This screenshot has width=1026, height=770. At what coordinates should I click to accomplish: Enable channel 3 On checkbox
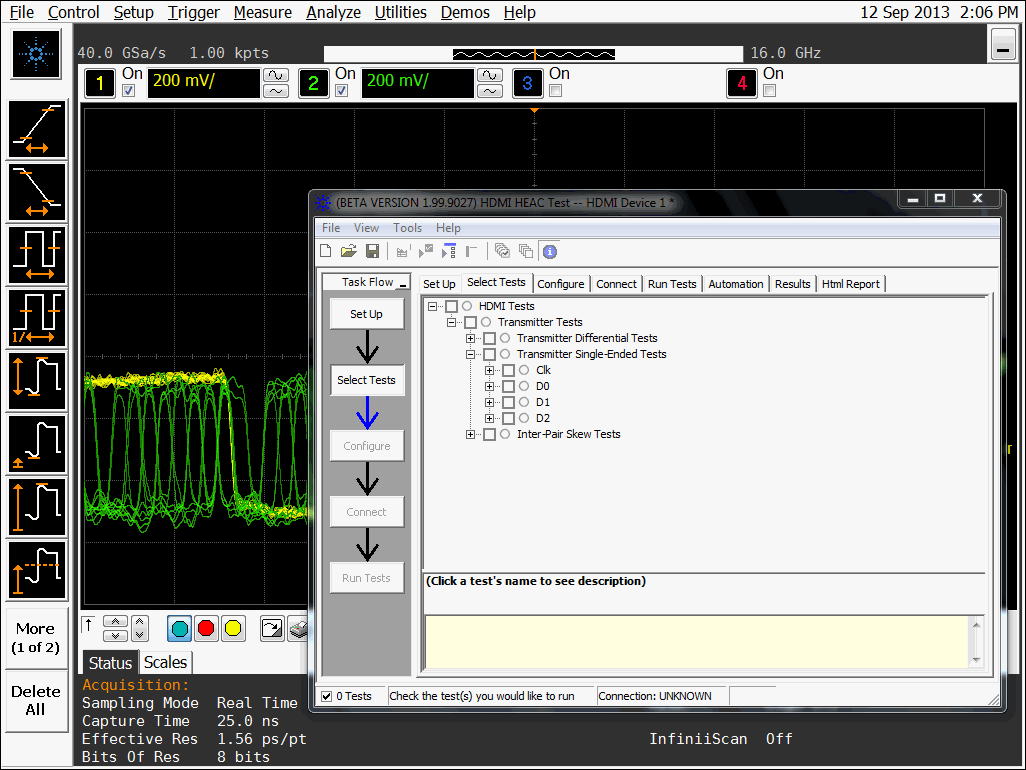(556, 91)
